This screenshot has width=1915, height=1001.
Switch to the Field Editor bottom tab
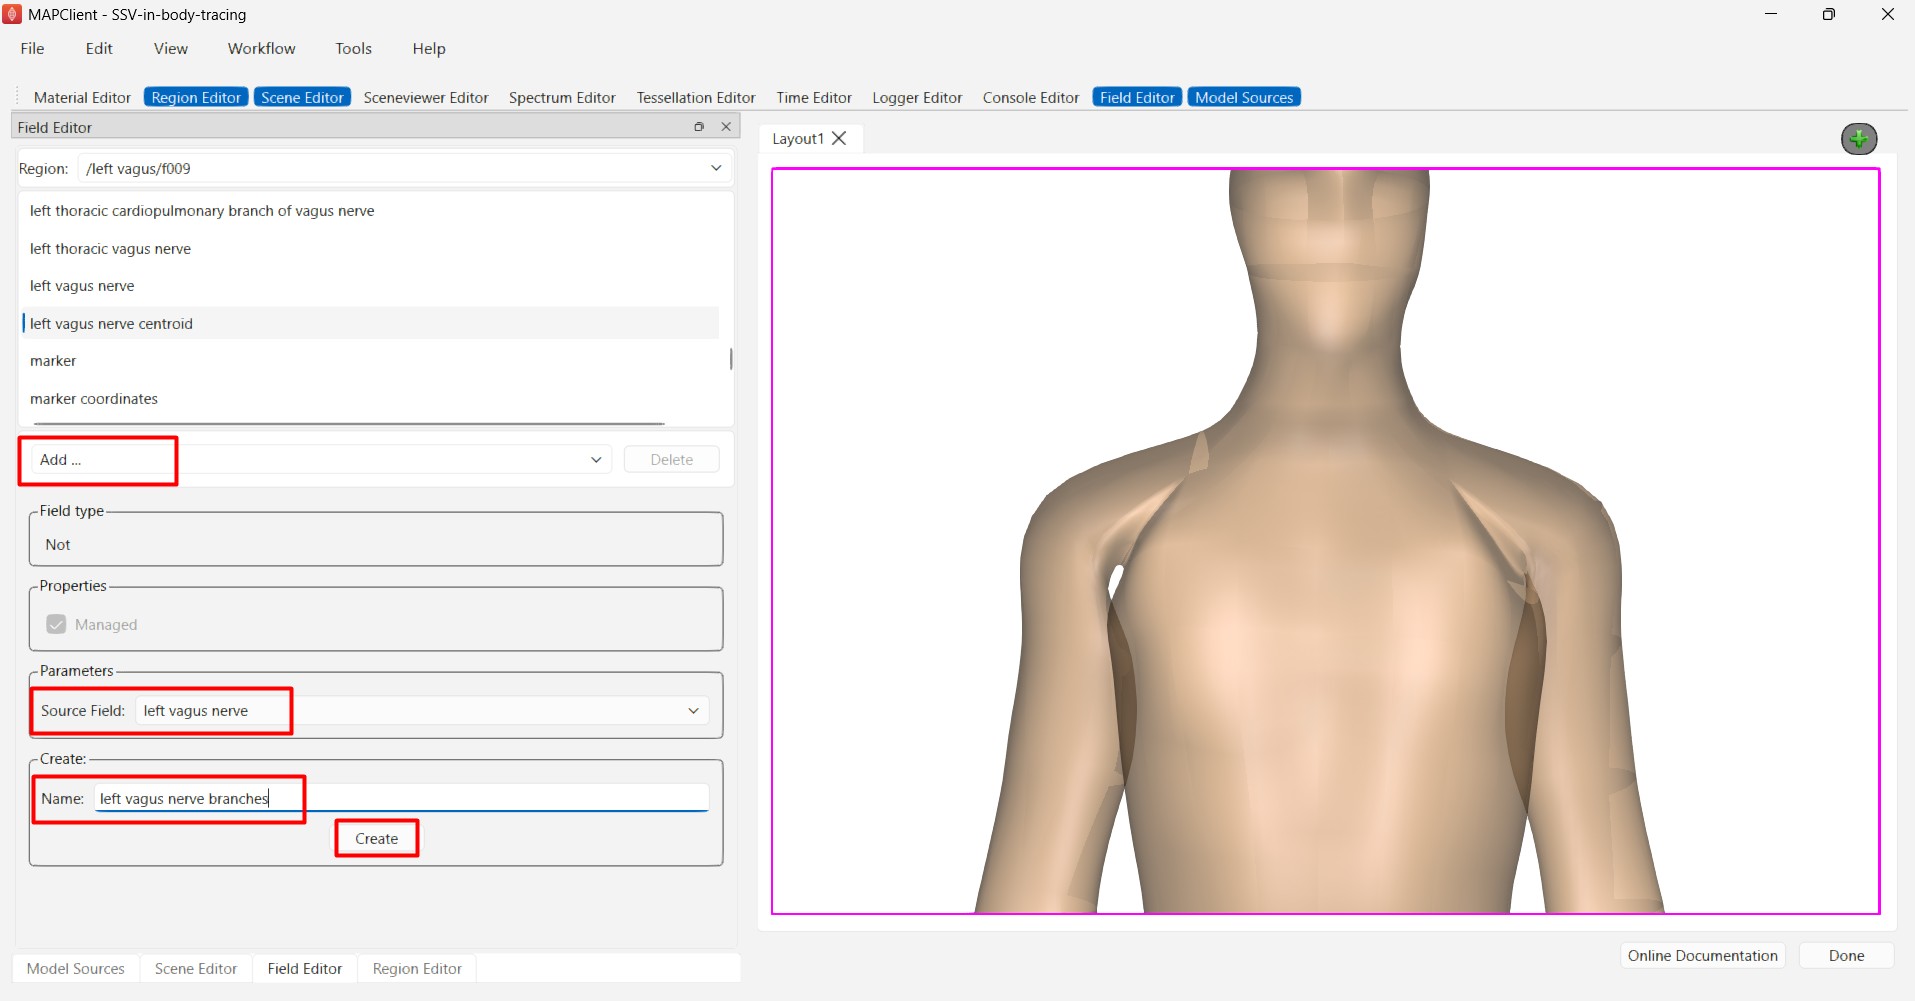pos(305,969)
